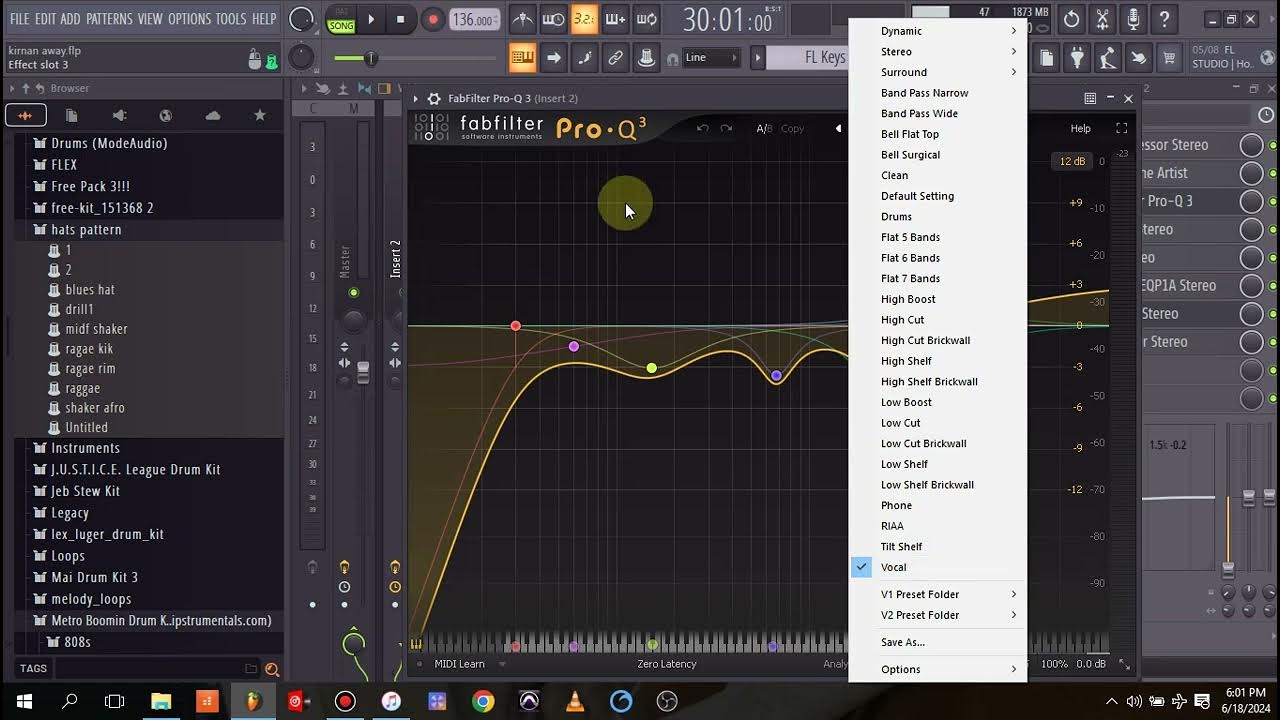Click the undo history circular arrow icon

coord(1071,19)
